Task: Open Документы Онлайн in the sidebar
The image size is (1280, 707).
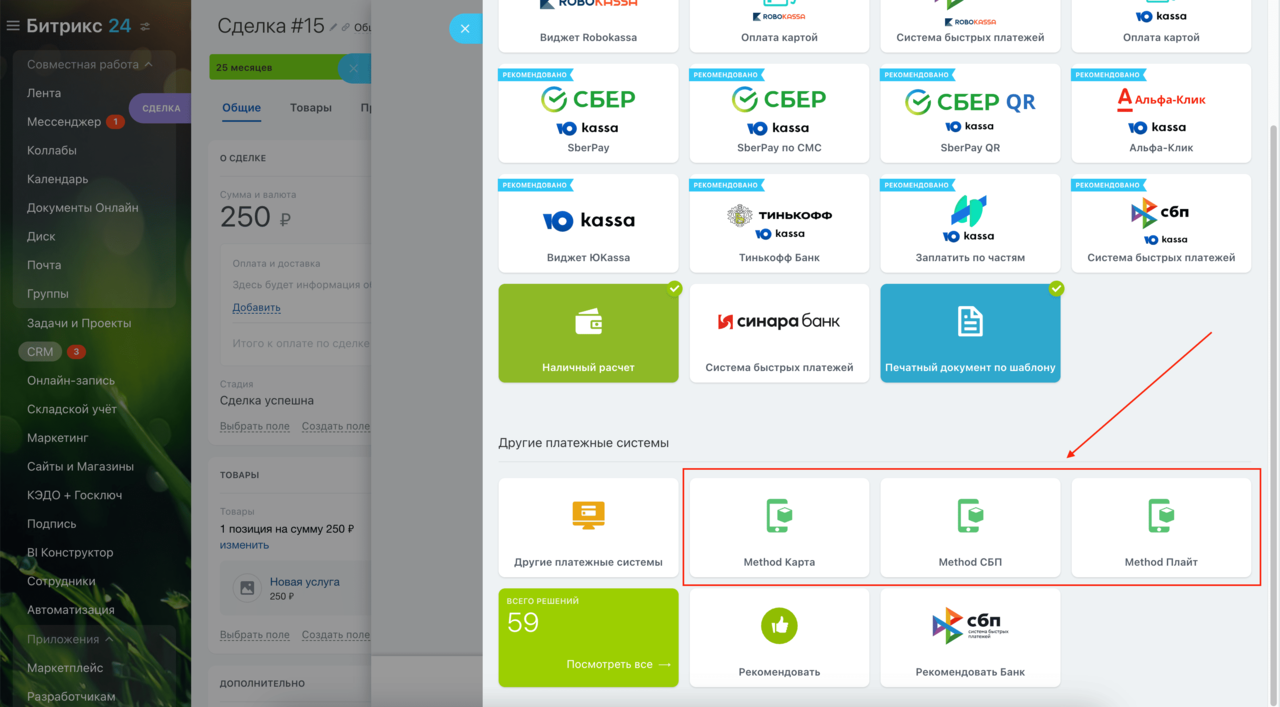Action: click(x=83, y=208)
